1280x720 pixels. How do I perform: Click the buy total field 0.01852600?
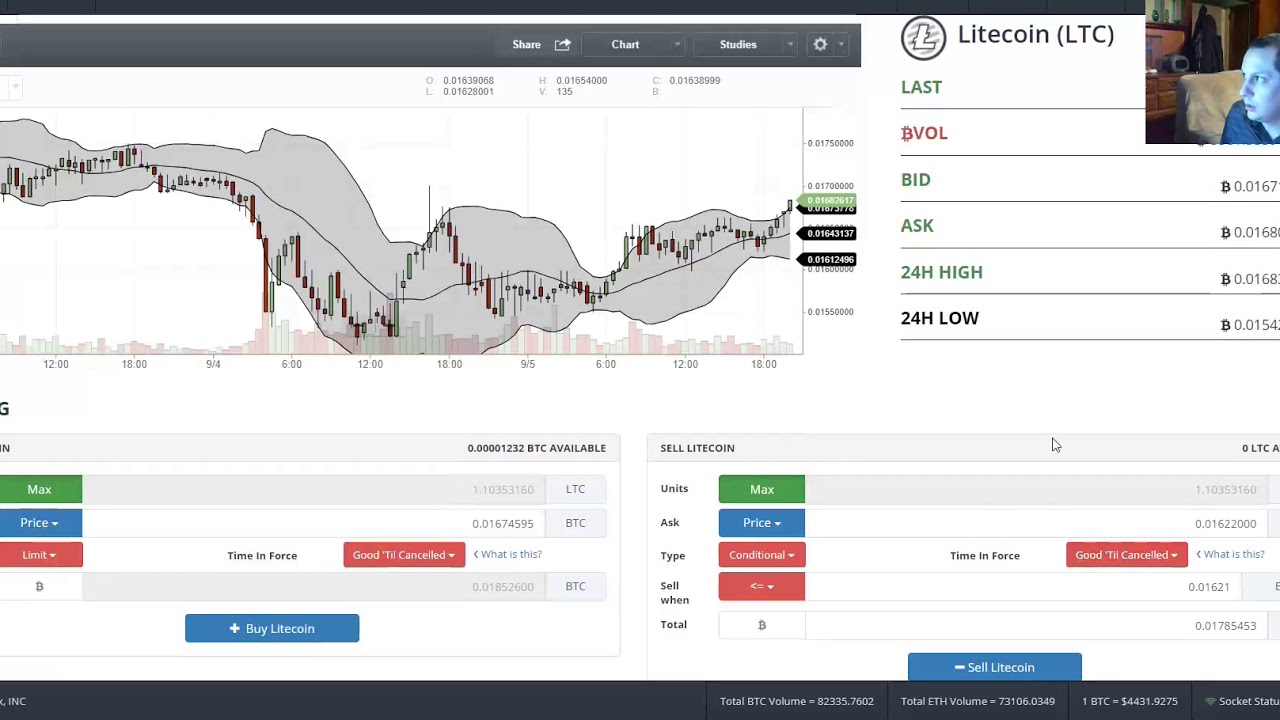(313, 586)
